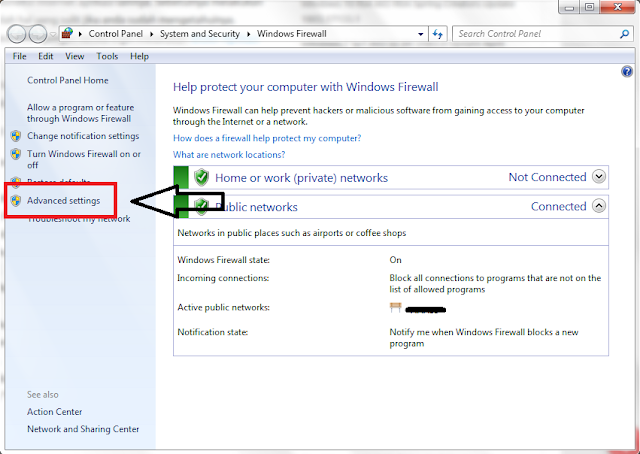Click the Back navigation arrow button

click(17, 34)
